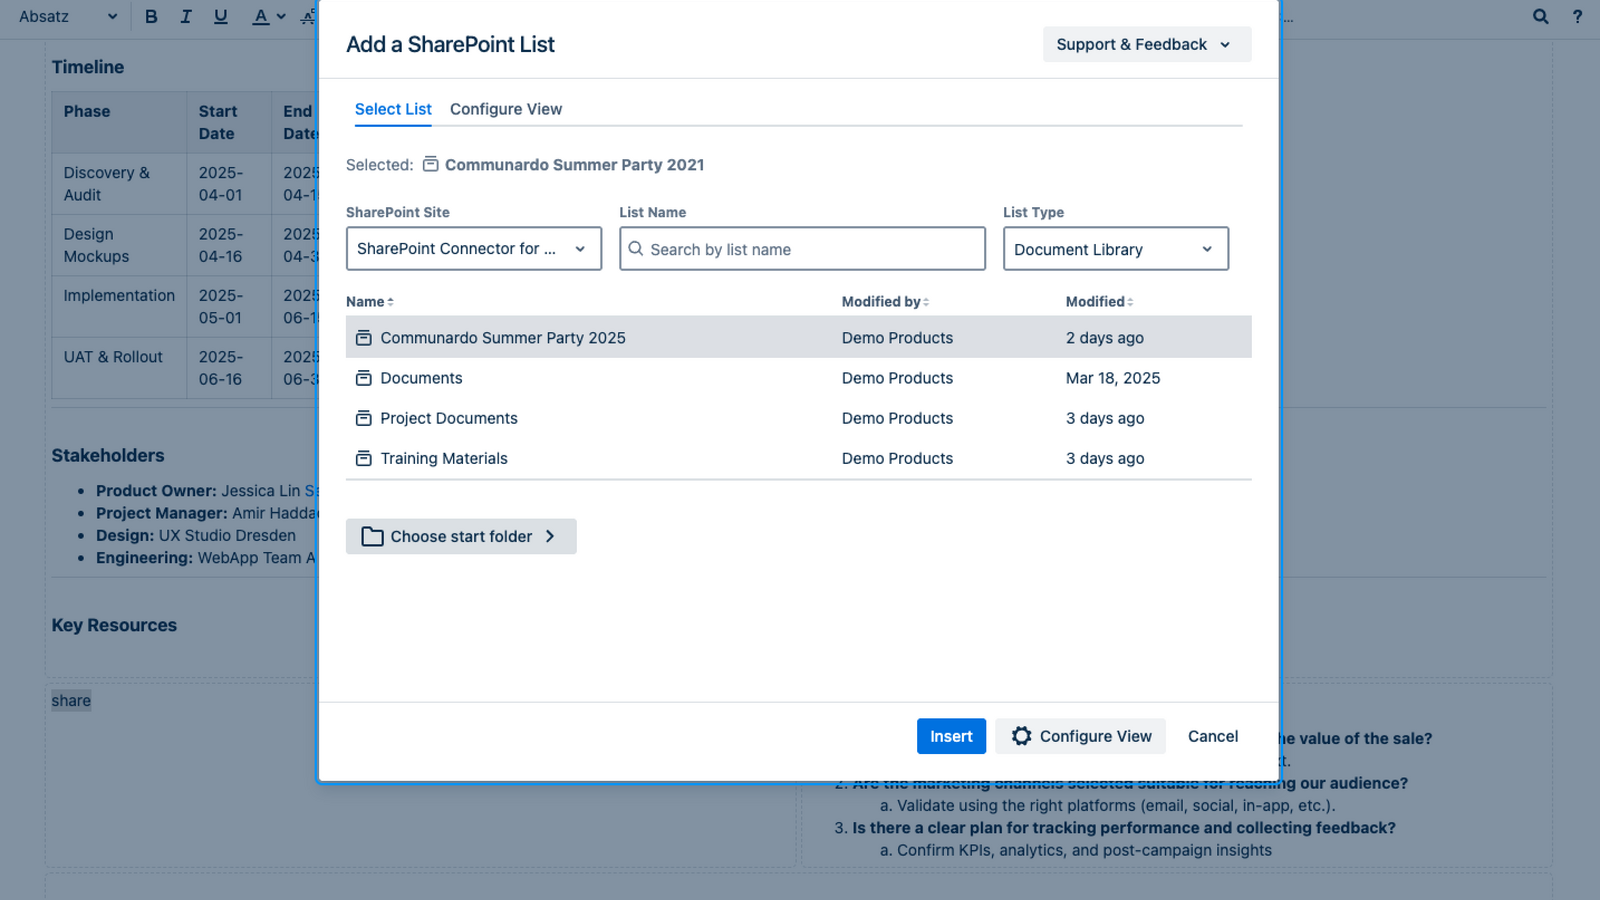Screen dimensions: 1600x900
Task: Select the Documents list row
Action: 799,378
